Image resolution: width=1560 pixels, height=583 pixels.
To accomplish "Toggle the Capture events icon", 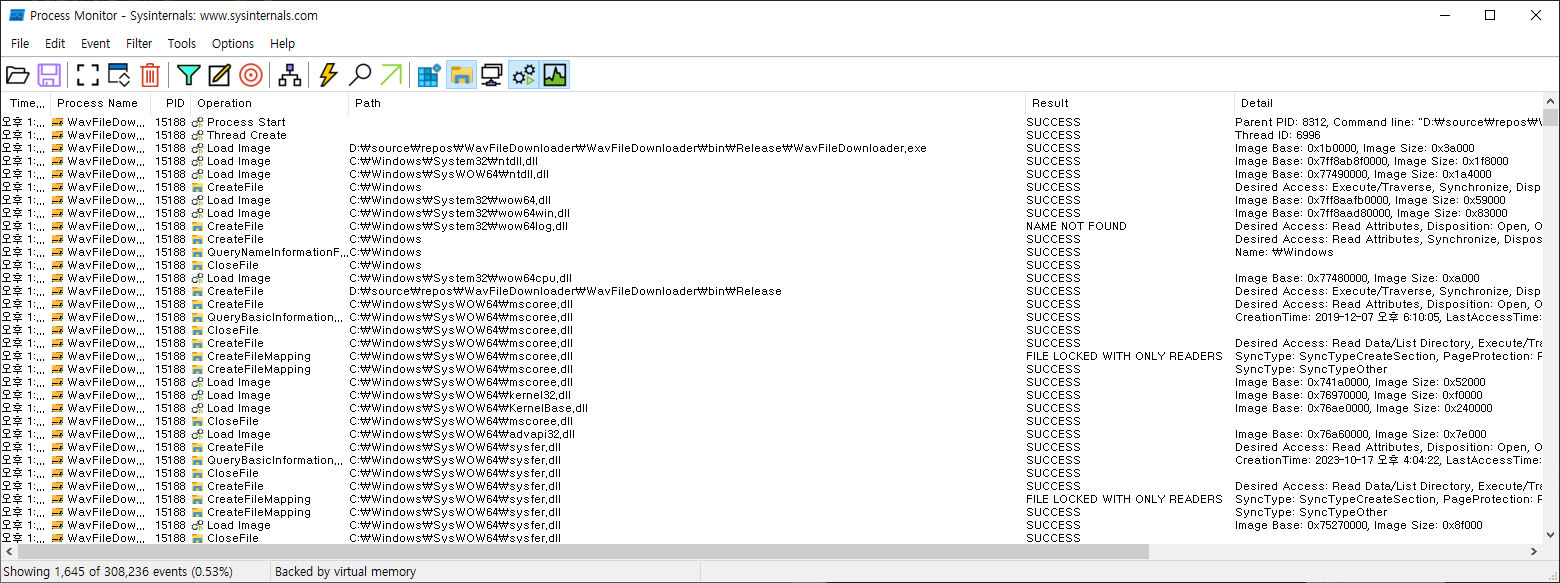I will pos(88,75).
